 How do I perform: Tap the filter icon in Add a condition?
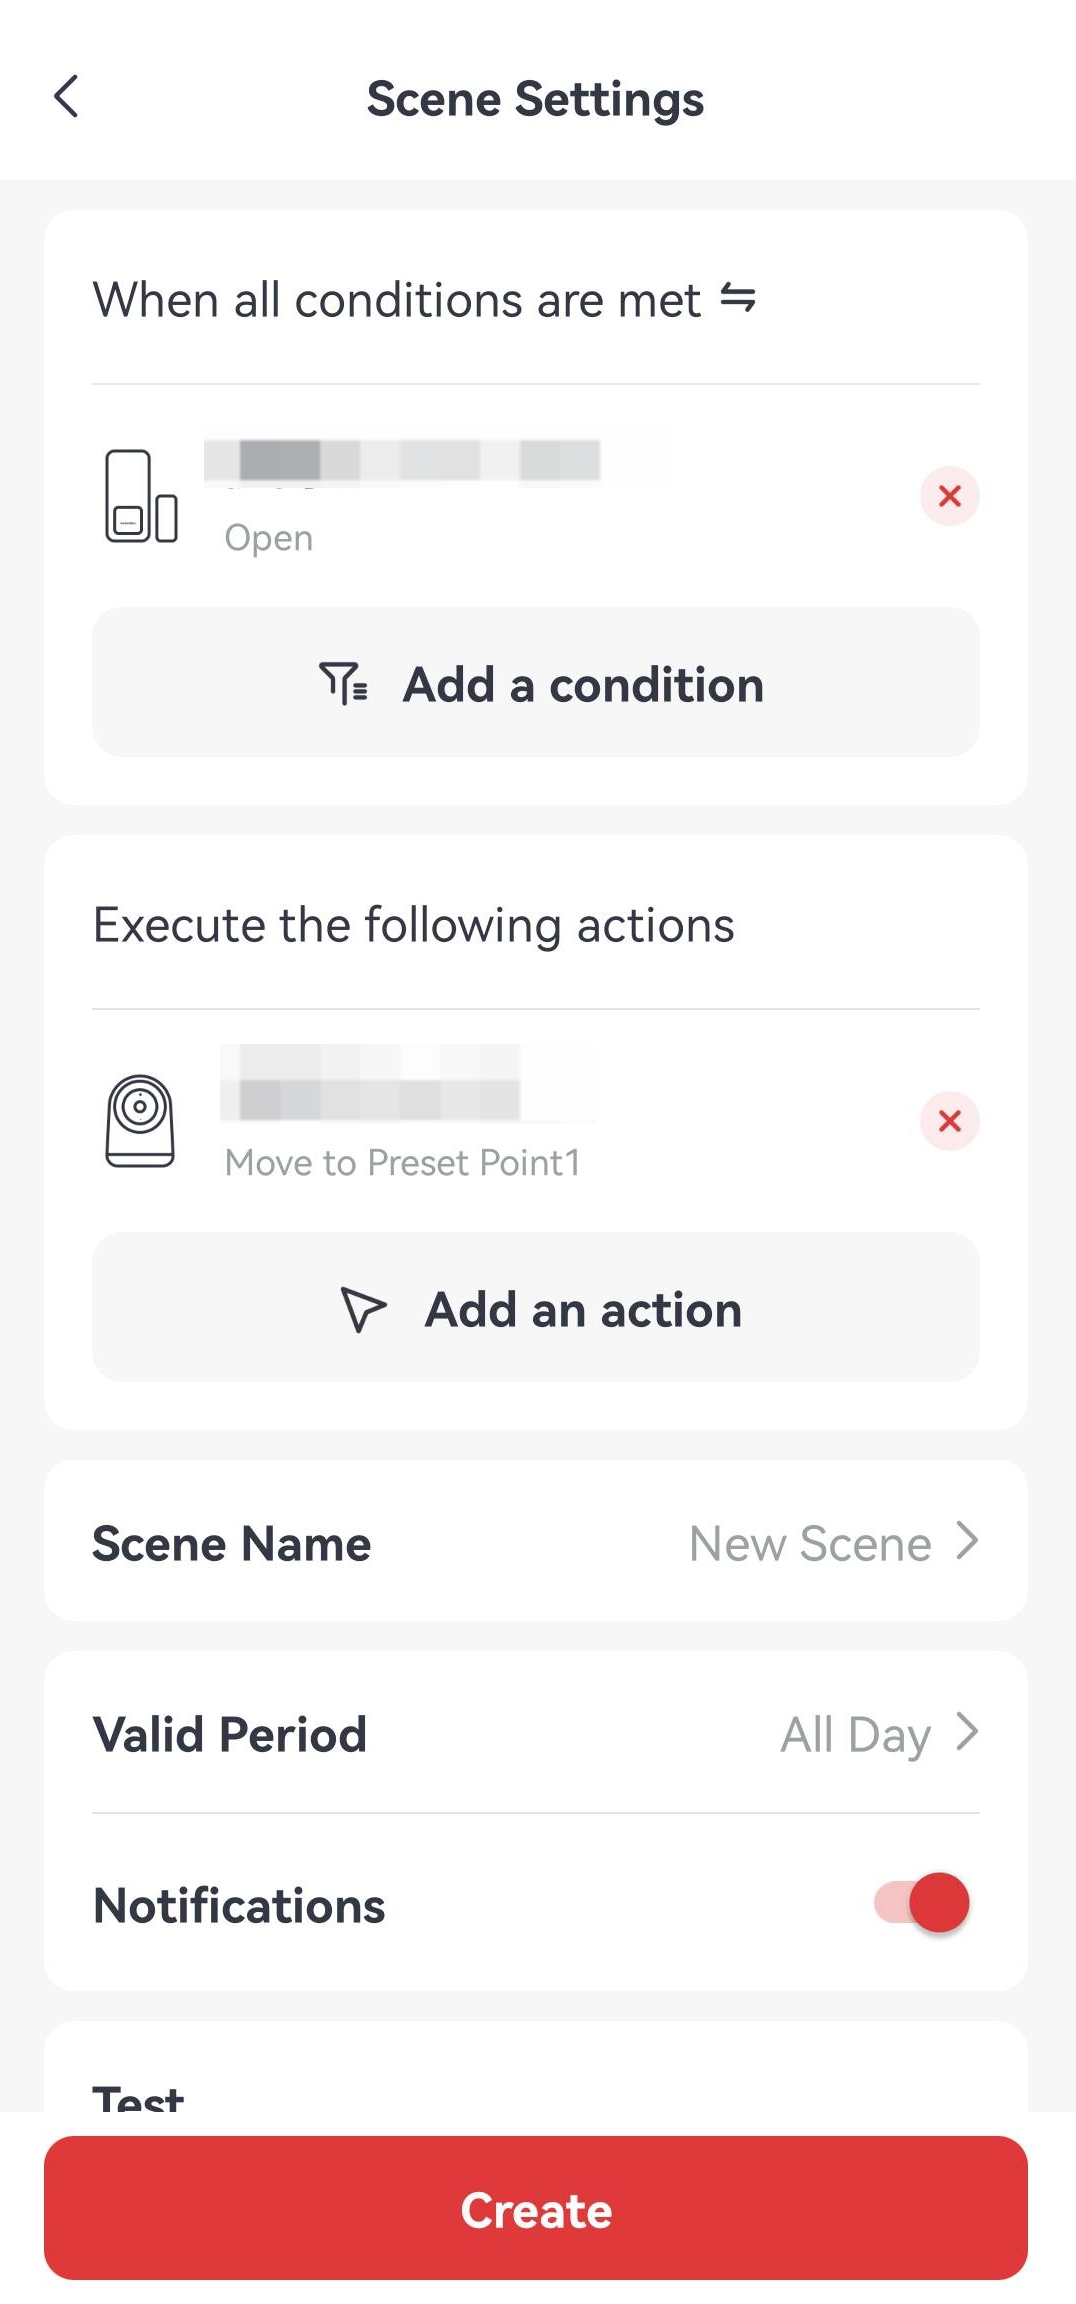[x=344, y=684]
